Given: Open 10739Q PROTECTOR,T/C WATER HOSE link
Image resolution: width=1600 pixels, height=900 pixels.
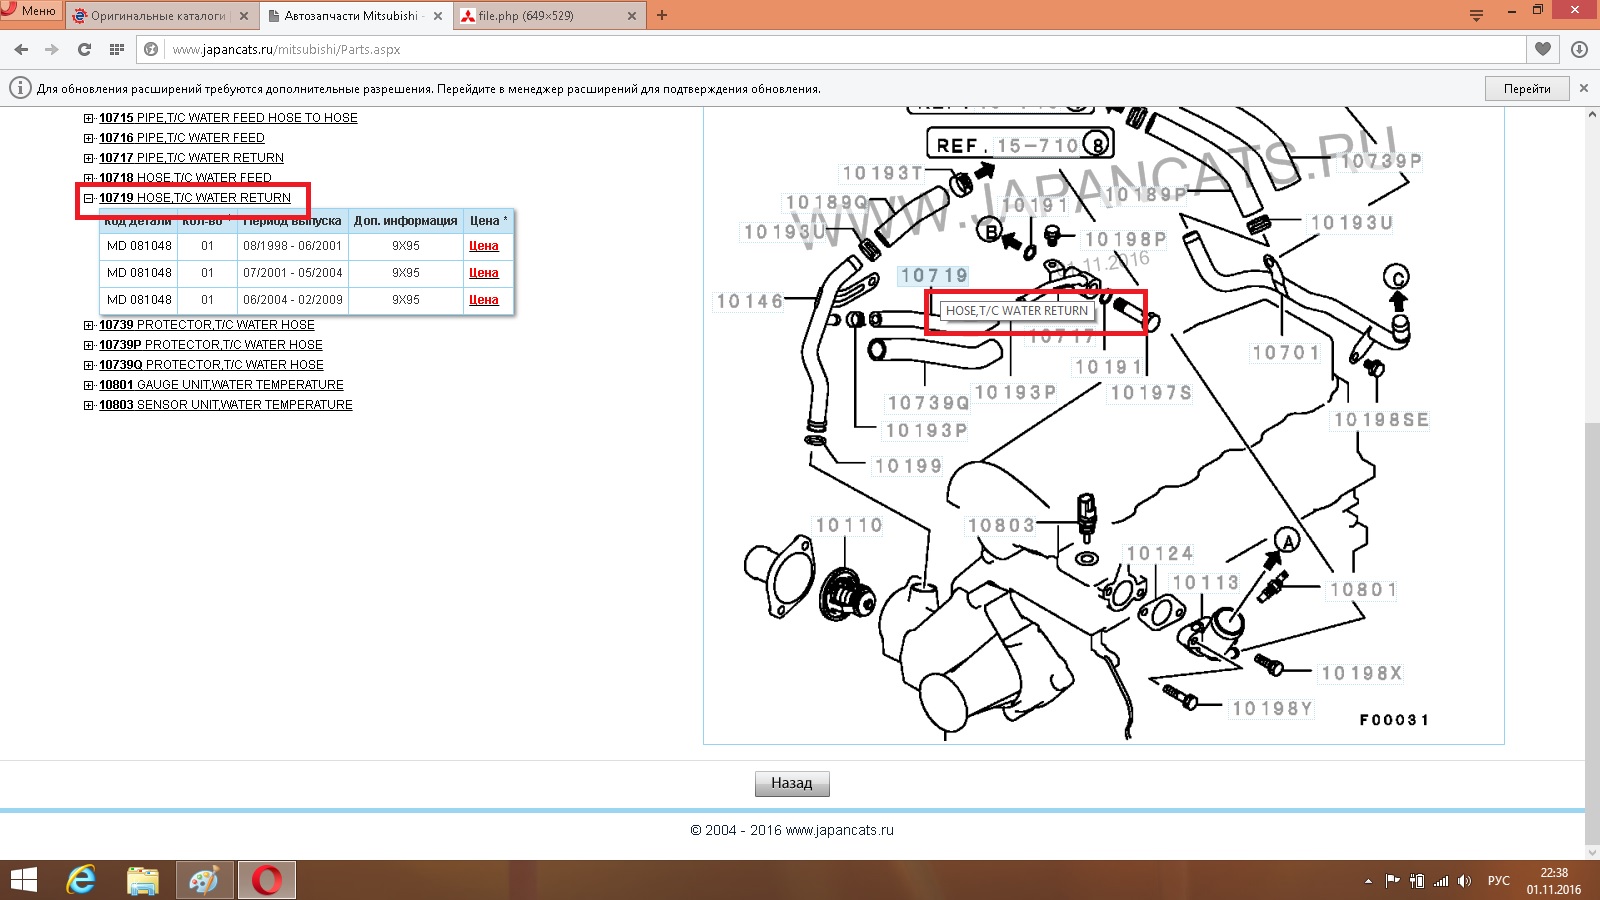Looking at the screenshot, I should (x=211, y=365).
